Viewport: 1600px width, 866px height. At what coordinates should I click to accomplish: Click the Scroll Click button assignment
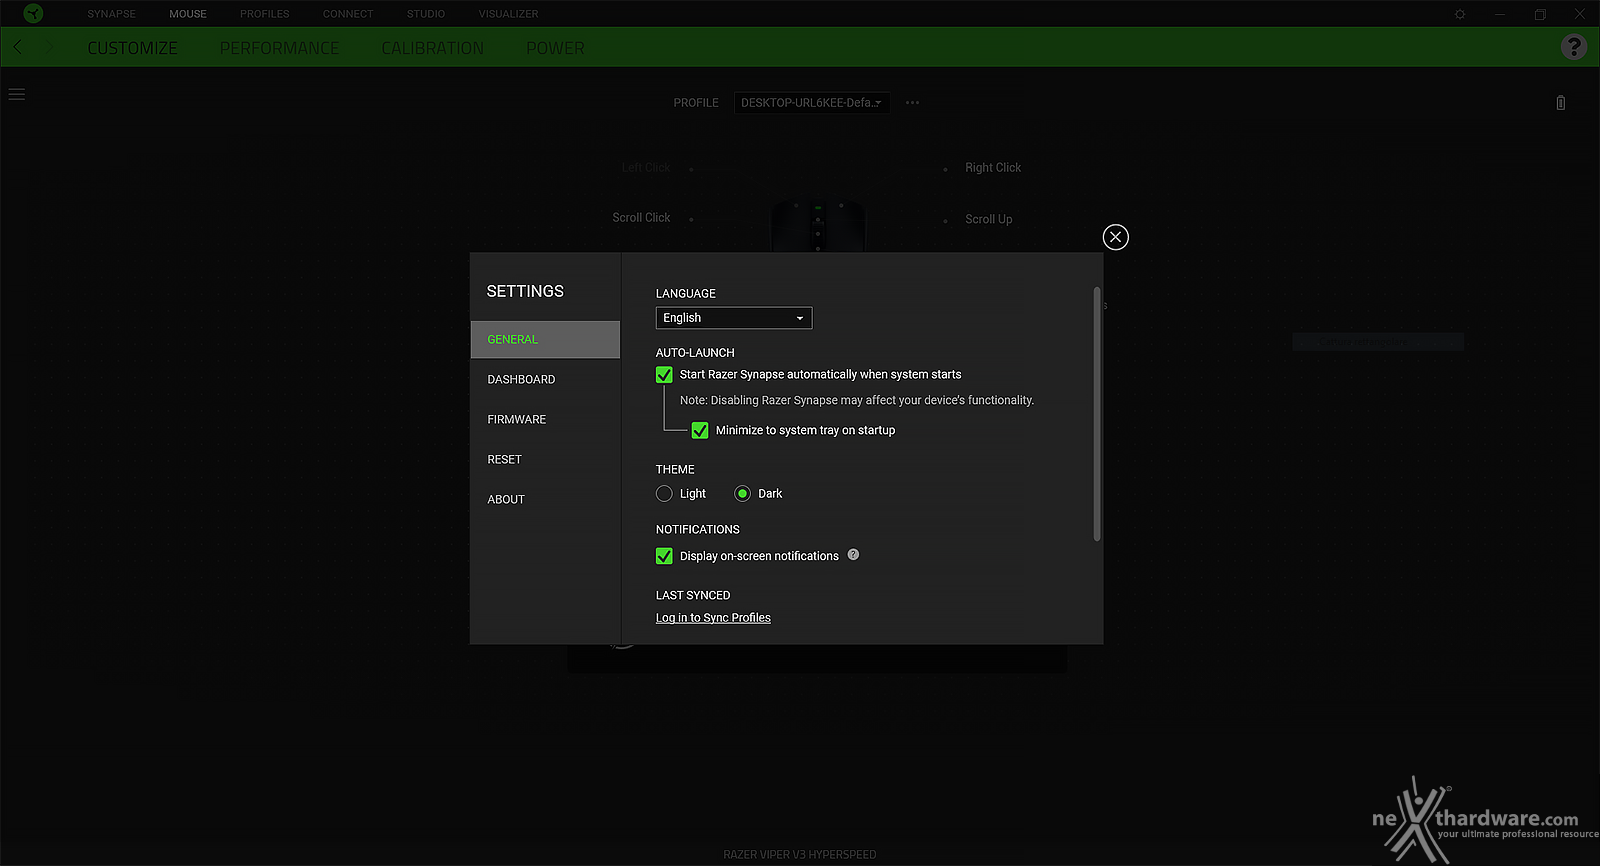pos(641,218)
